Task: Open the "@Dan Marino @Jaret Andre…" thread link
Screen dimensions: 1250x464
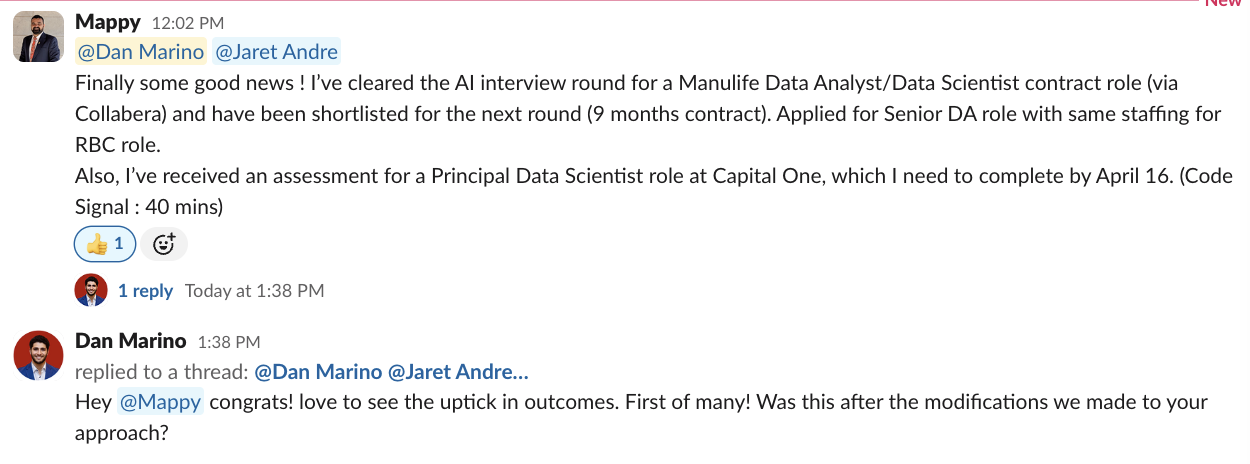Action: (x=391, y=372)
